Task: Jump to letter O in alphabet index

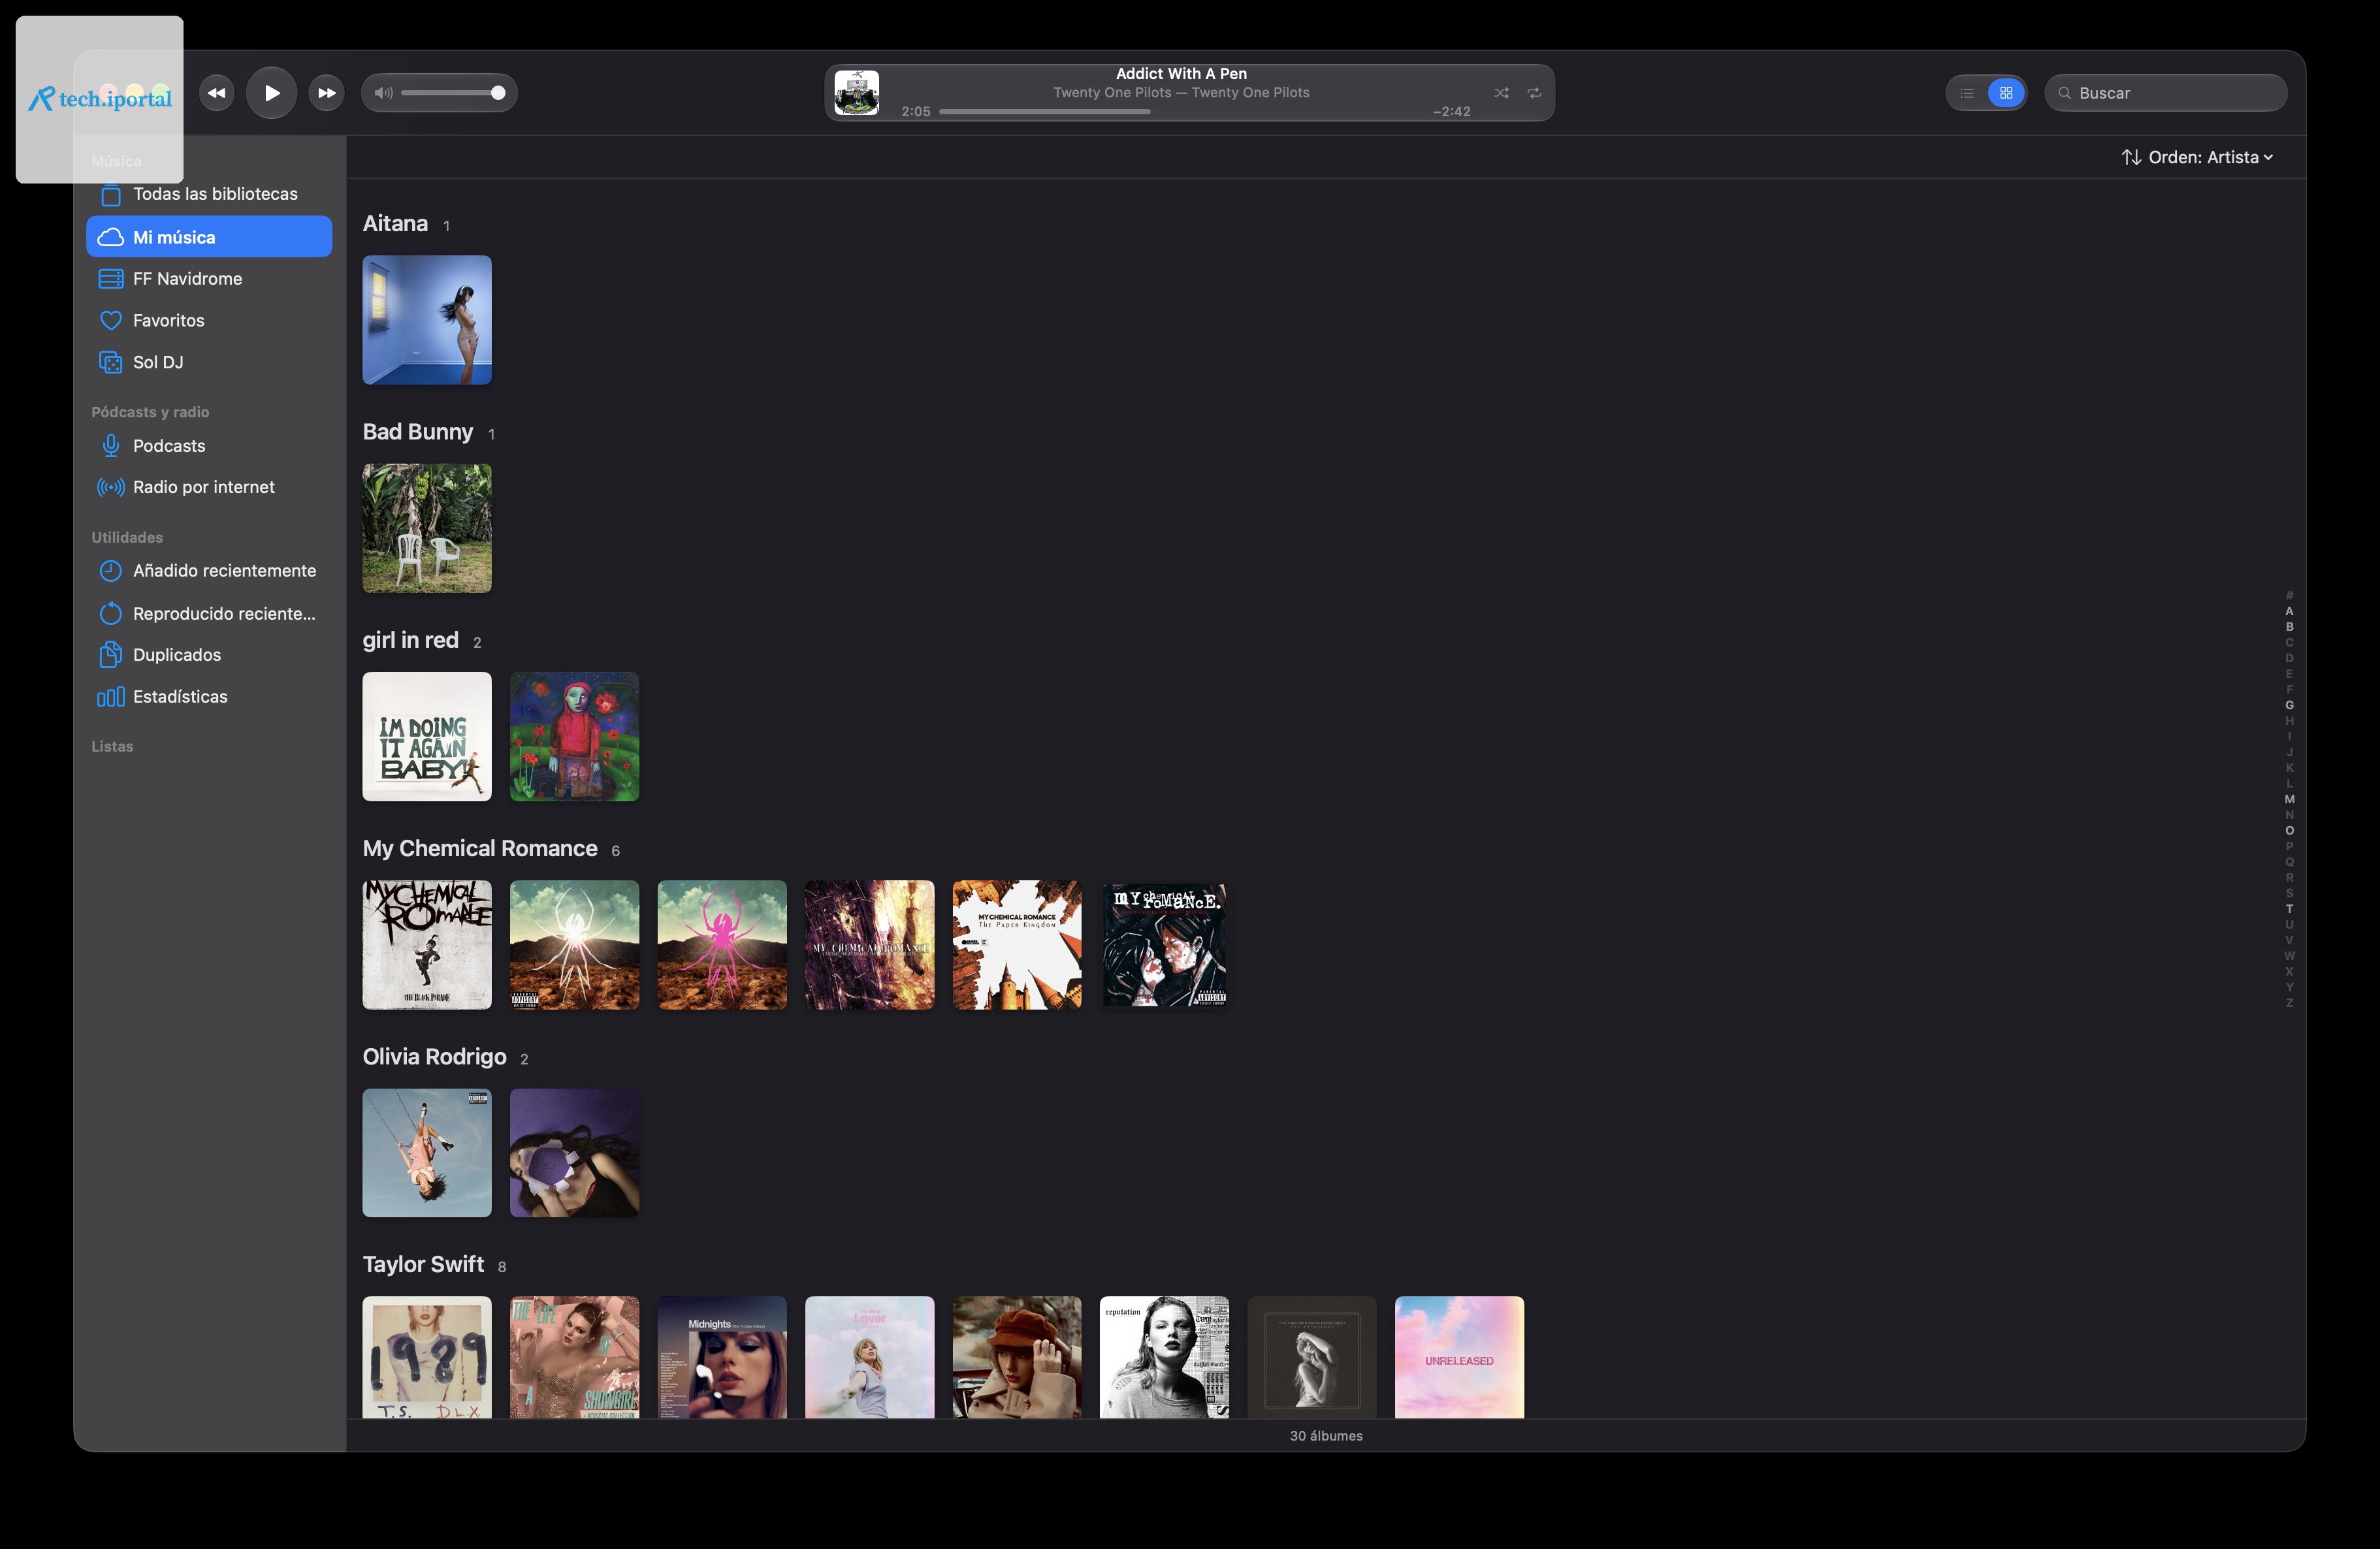Action: click(x=2289, y=830)
